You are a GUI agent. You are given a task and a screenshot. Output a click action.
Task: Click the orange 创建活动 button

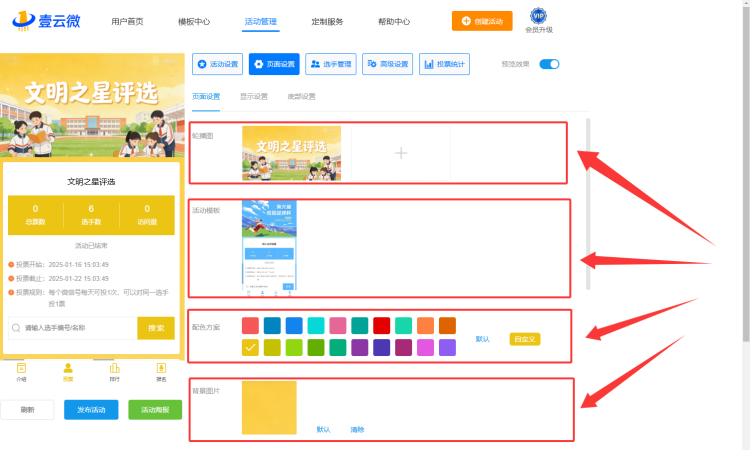(482, 21)
